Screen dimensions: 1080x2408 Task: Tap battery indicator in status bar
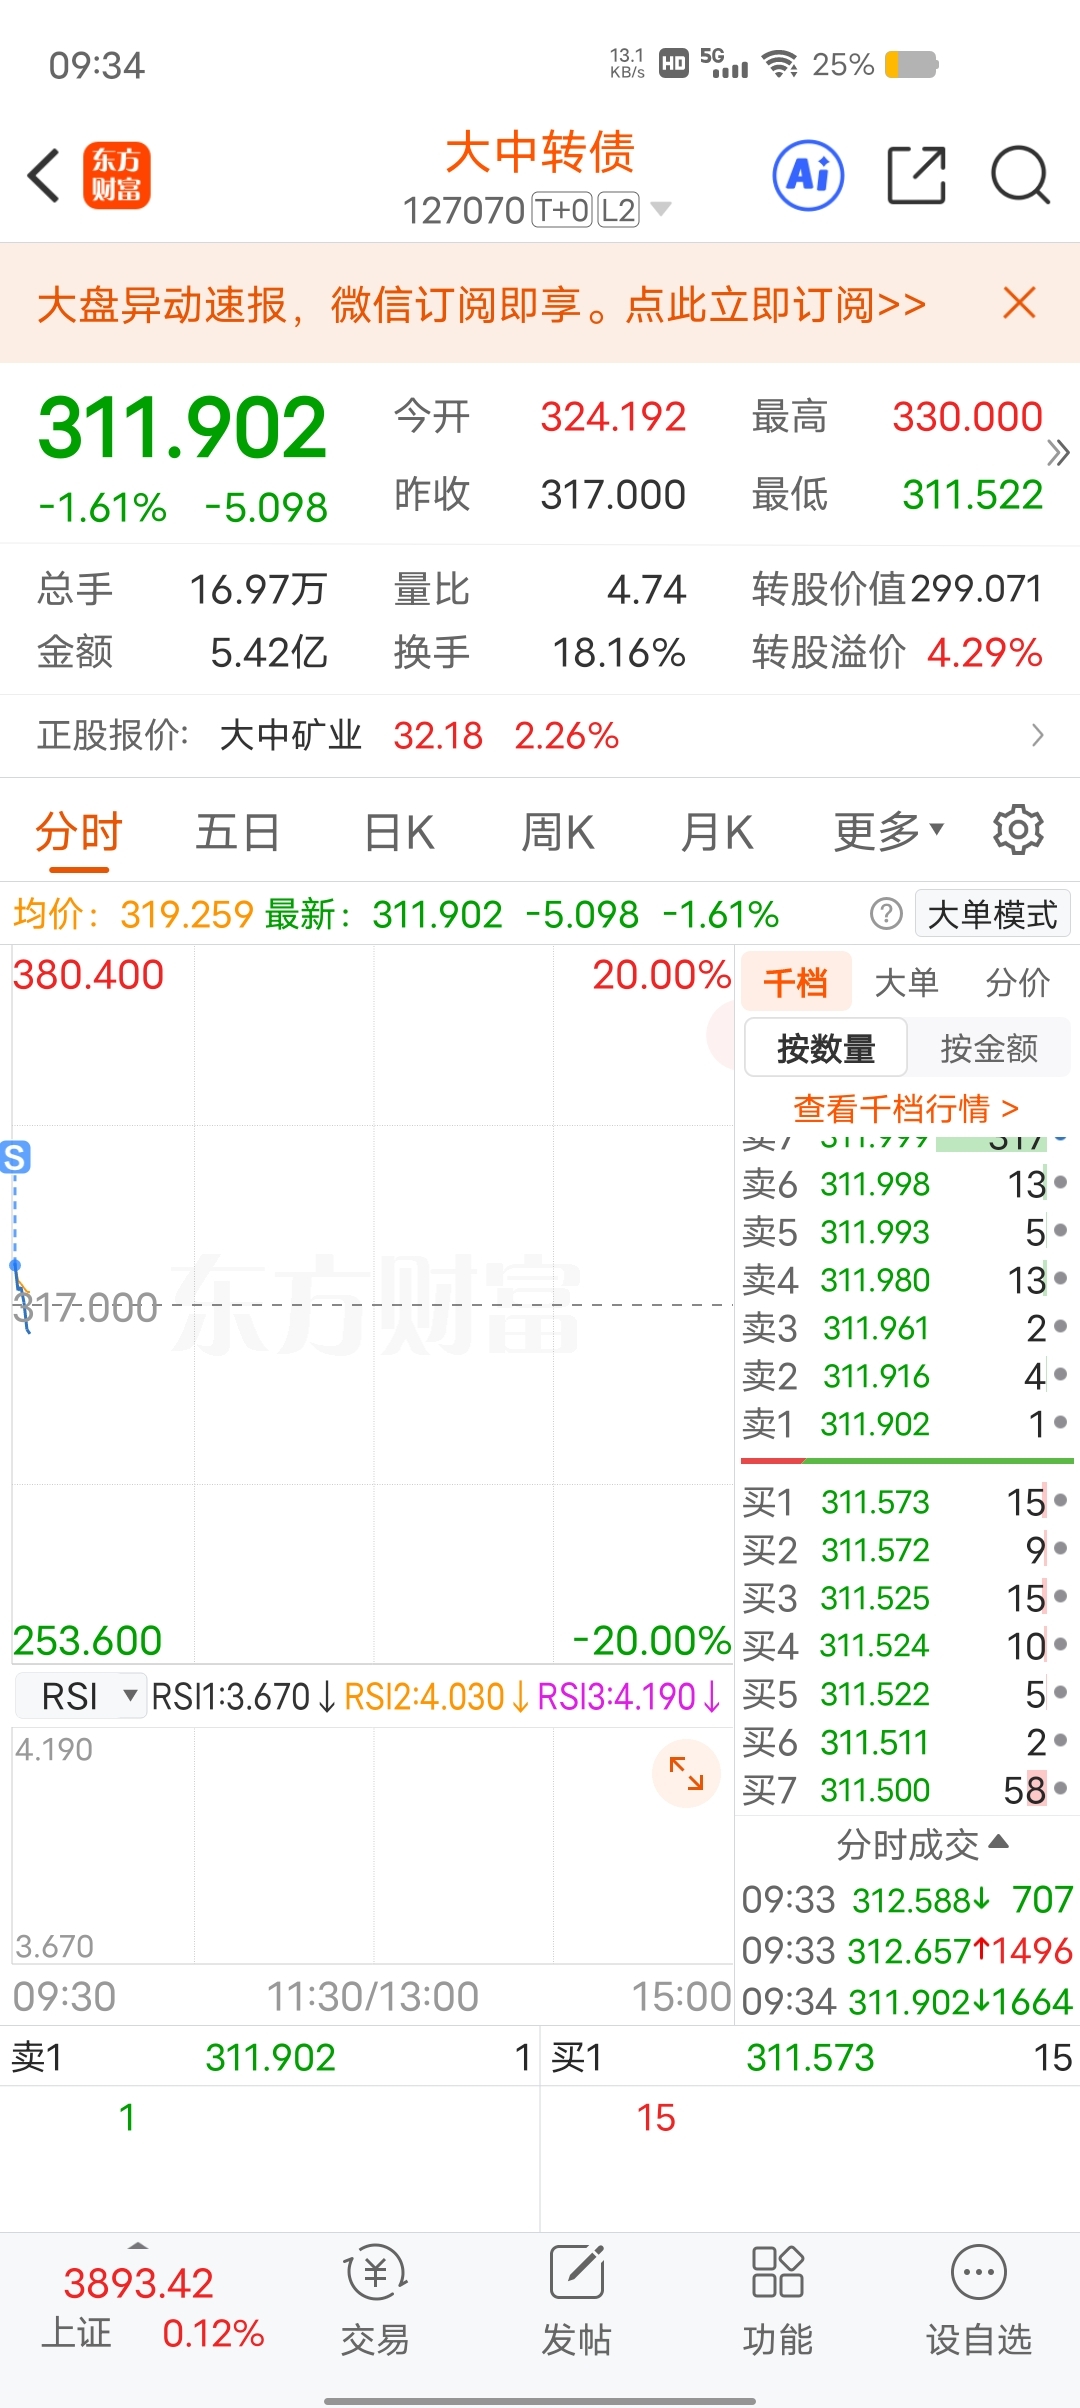tap(912, 65)
